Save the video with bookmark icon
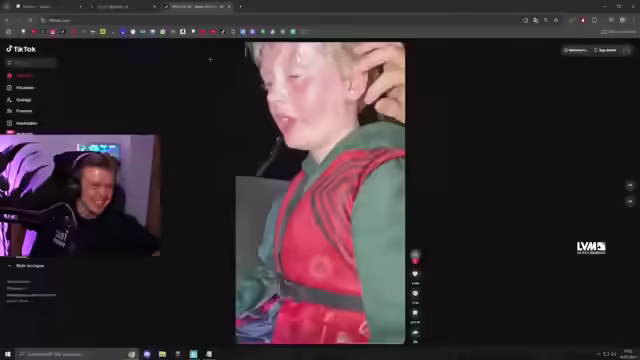This screenshot has width=640, height=360. pos(415,313)
